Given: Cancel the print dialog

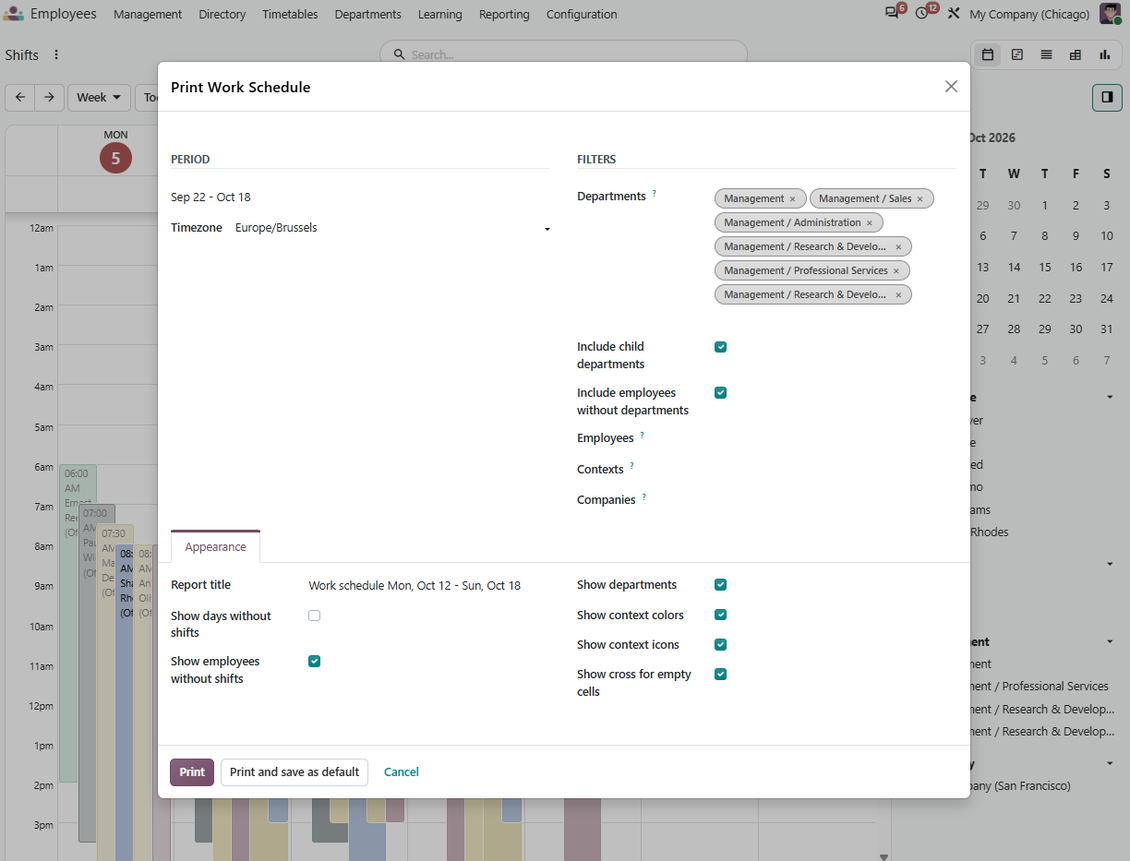Looking at the screenshot, I should tap(401, 772).
